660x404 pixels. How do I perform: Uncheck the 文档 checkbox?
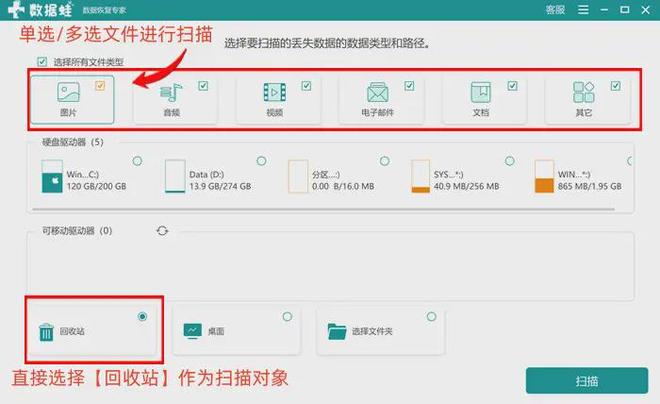click(512, 86)
